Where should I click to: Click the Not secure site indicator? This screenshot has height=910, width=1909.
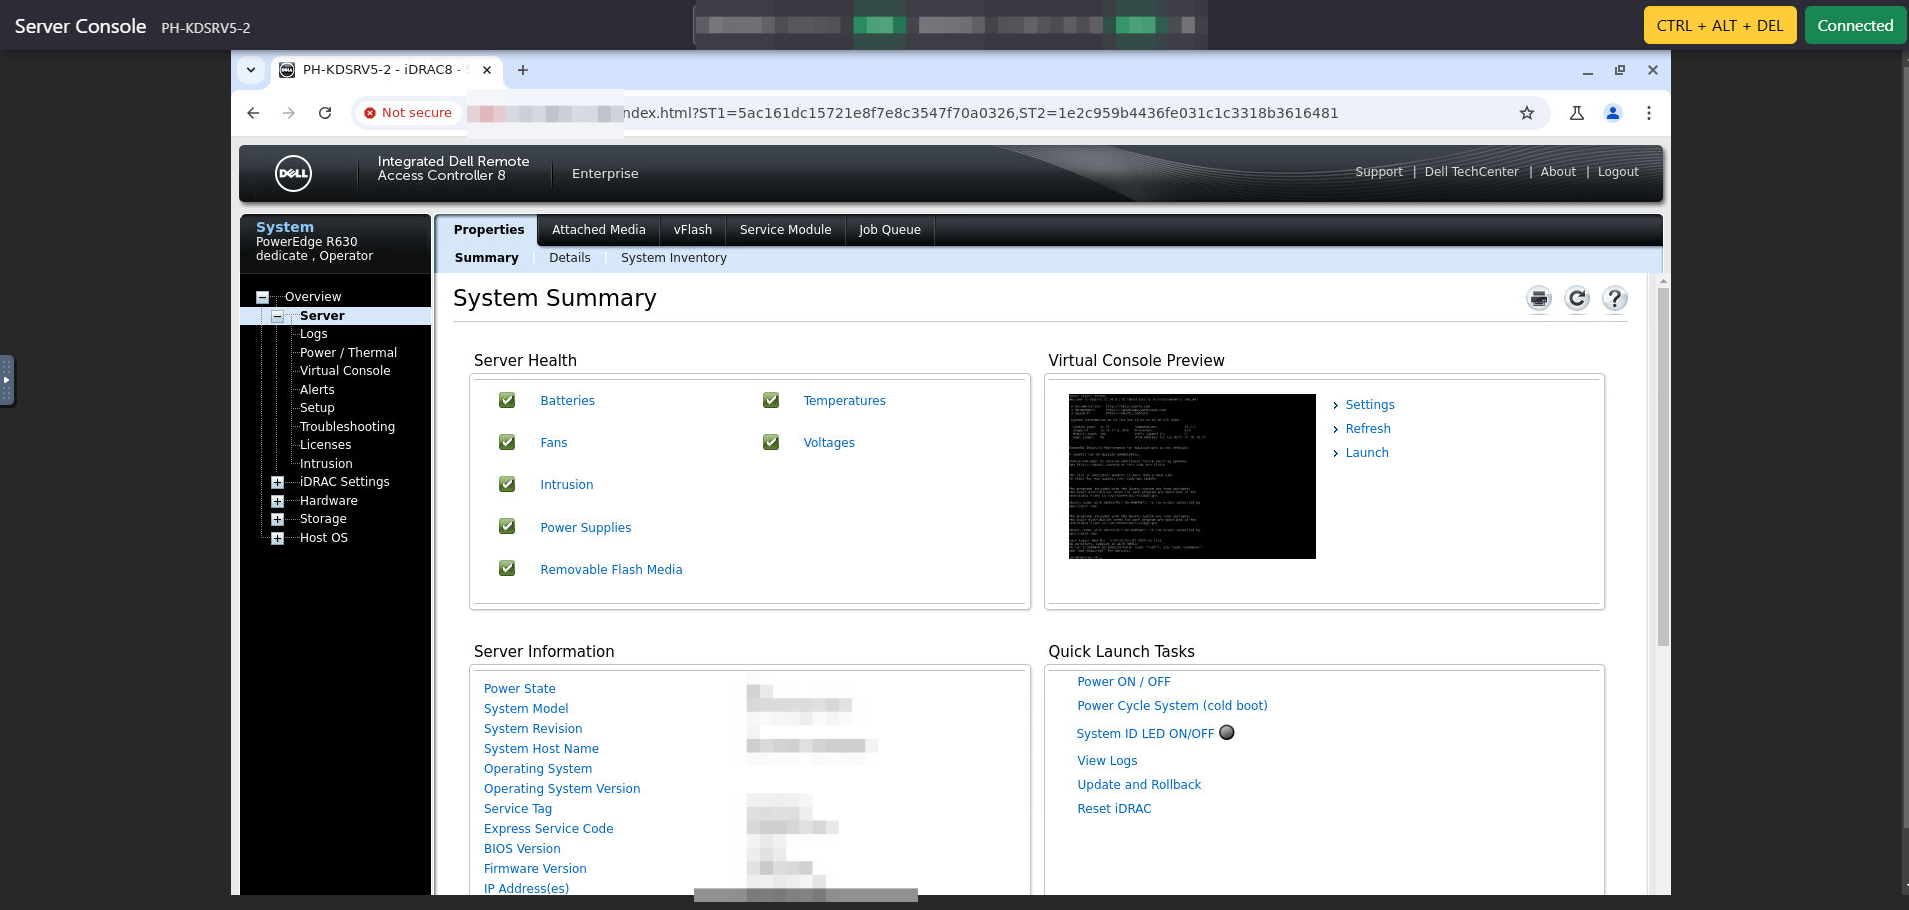pos(408,113)
